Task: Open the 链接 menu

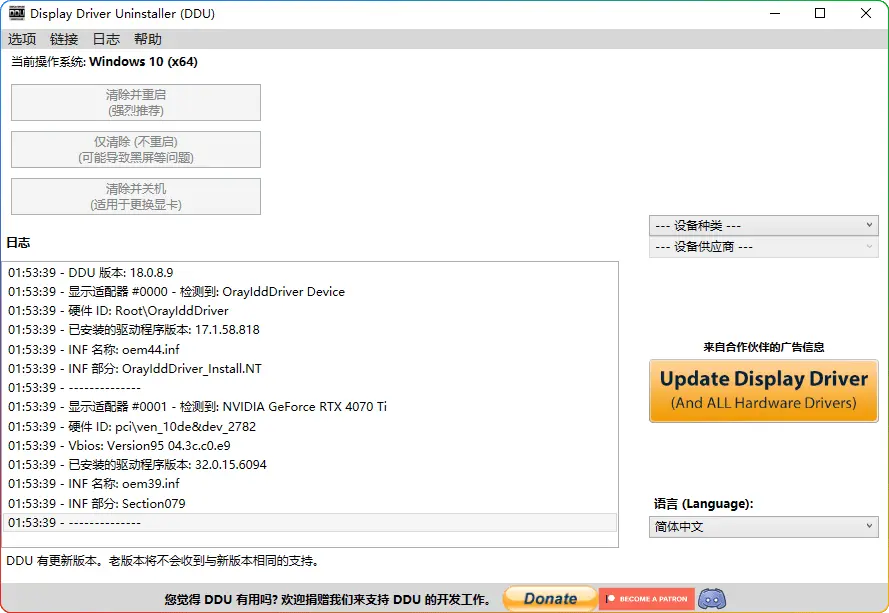Action: (64, 39)
